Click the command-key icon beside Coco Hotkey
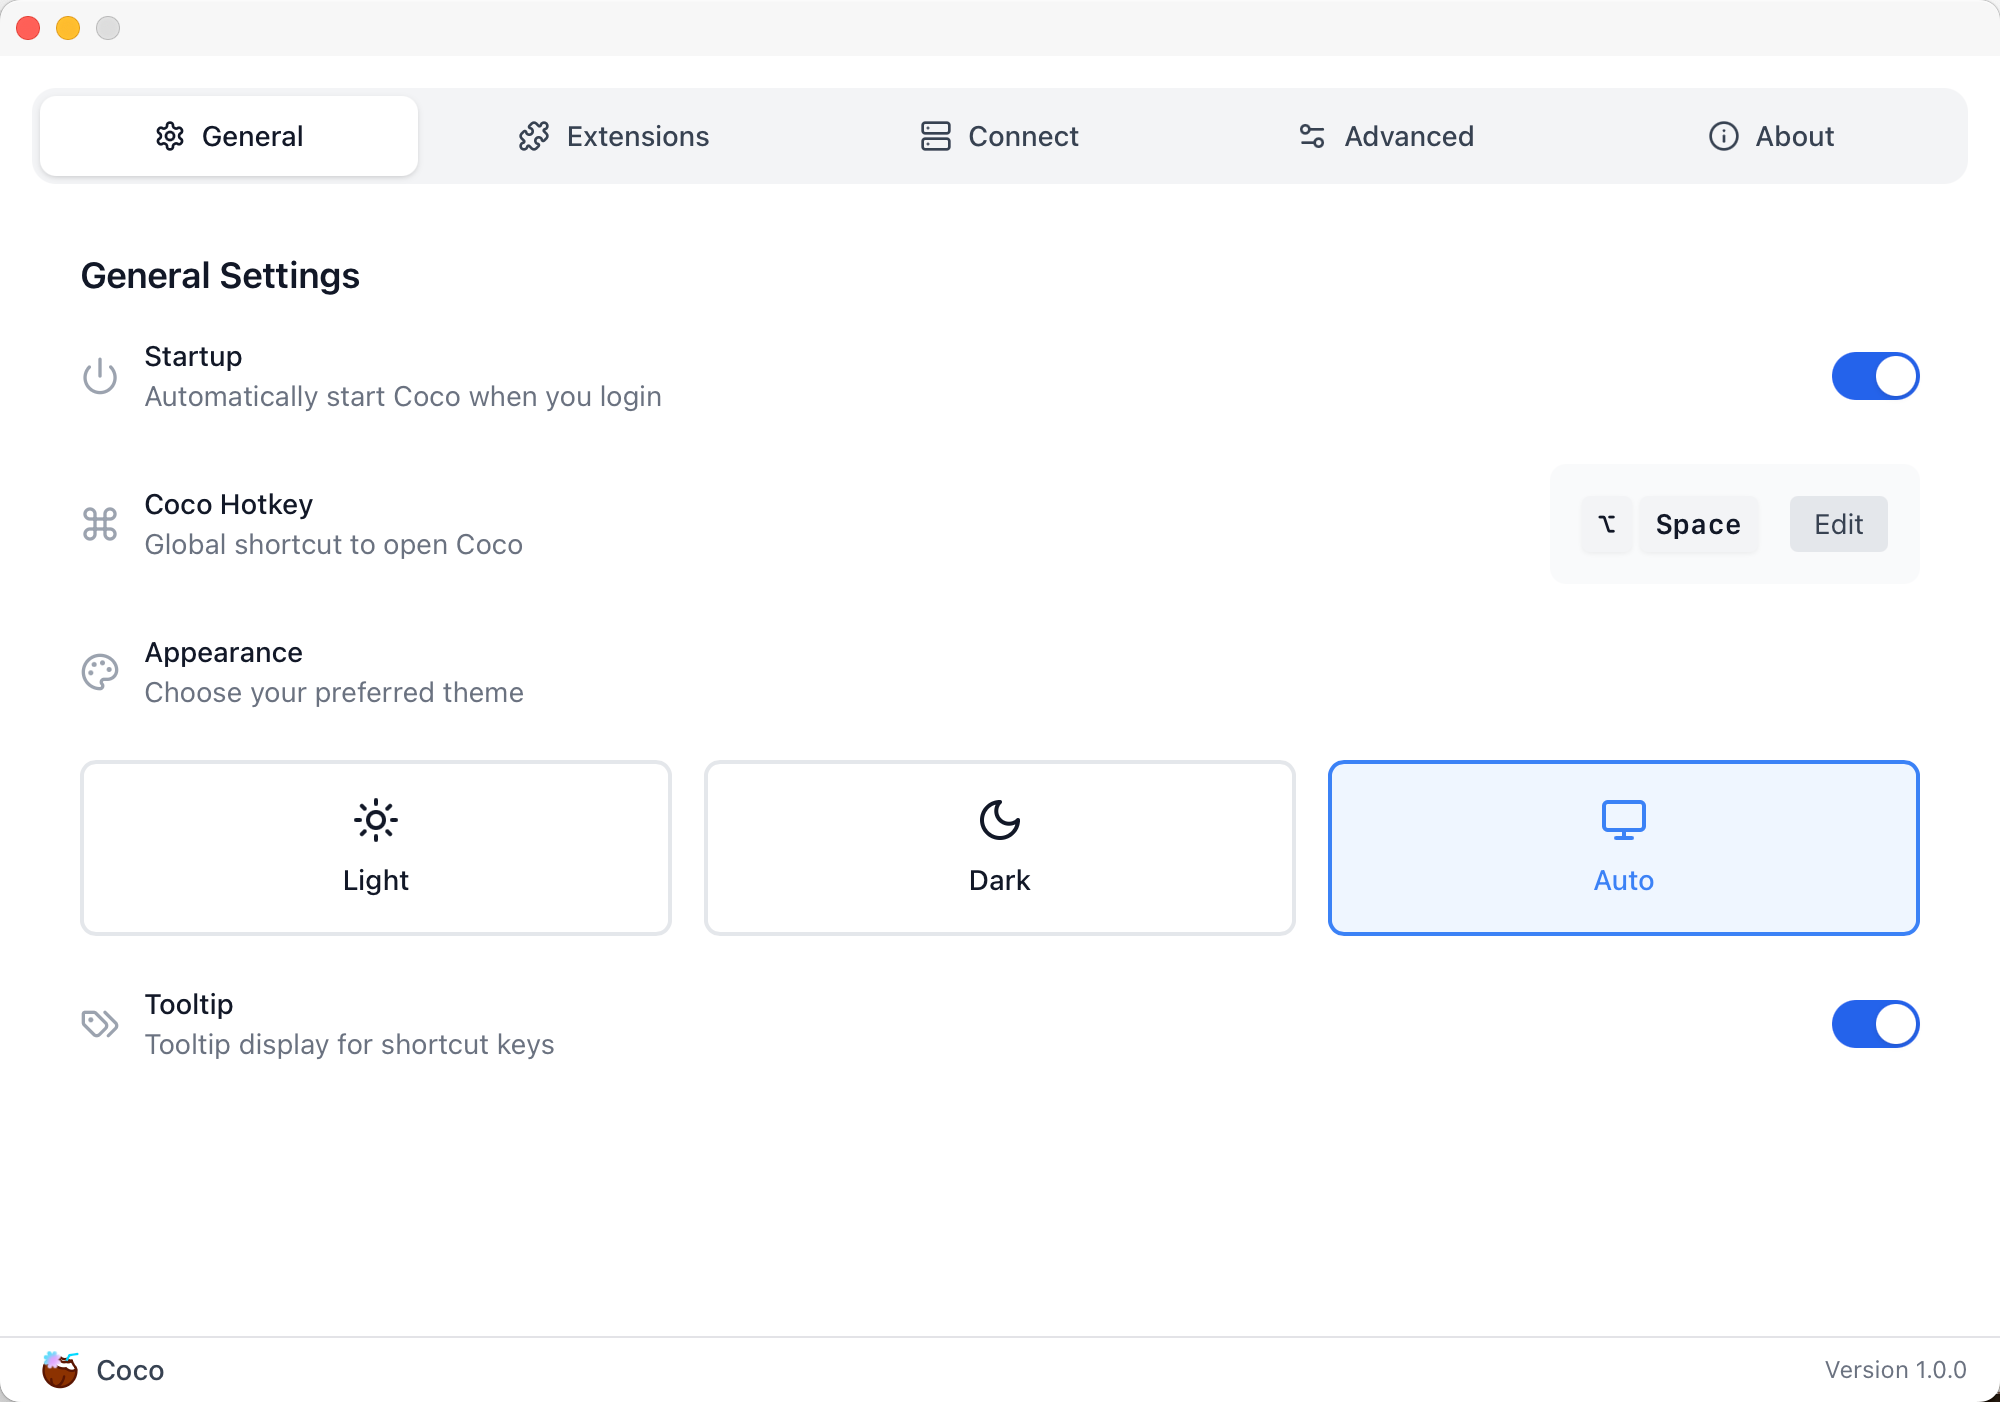 coord(100,524)
